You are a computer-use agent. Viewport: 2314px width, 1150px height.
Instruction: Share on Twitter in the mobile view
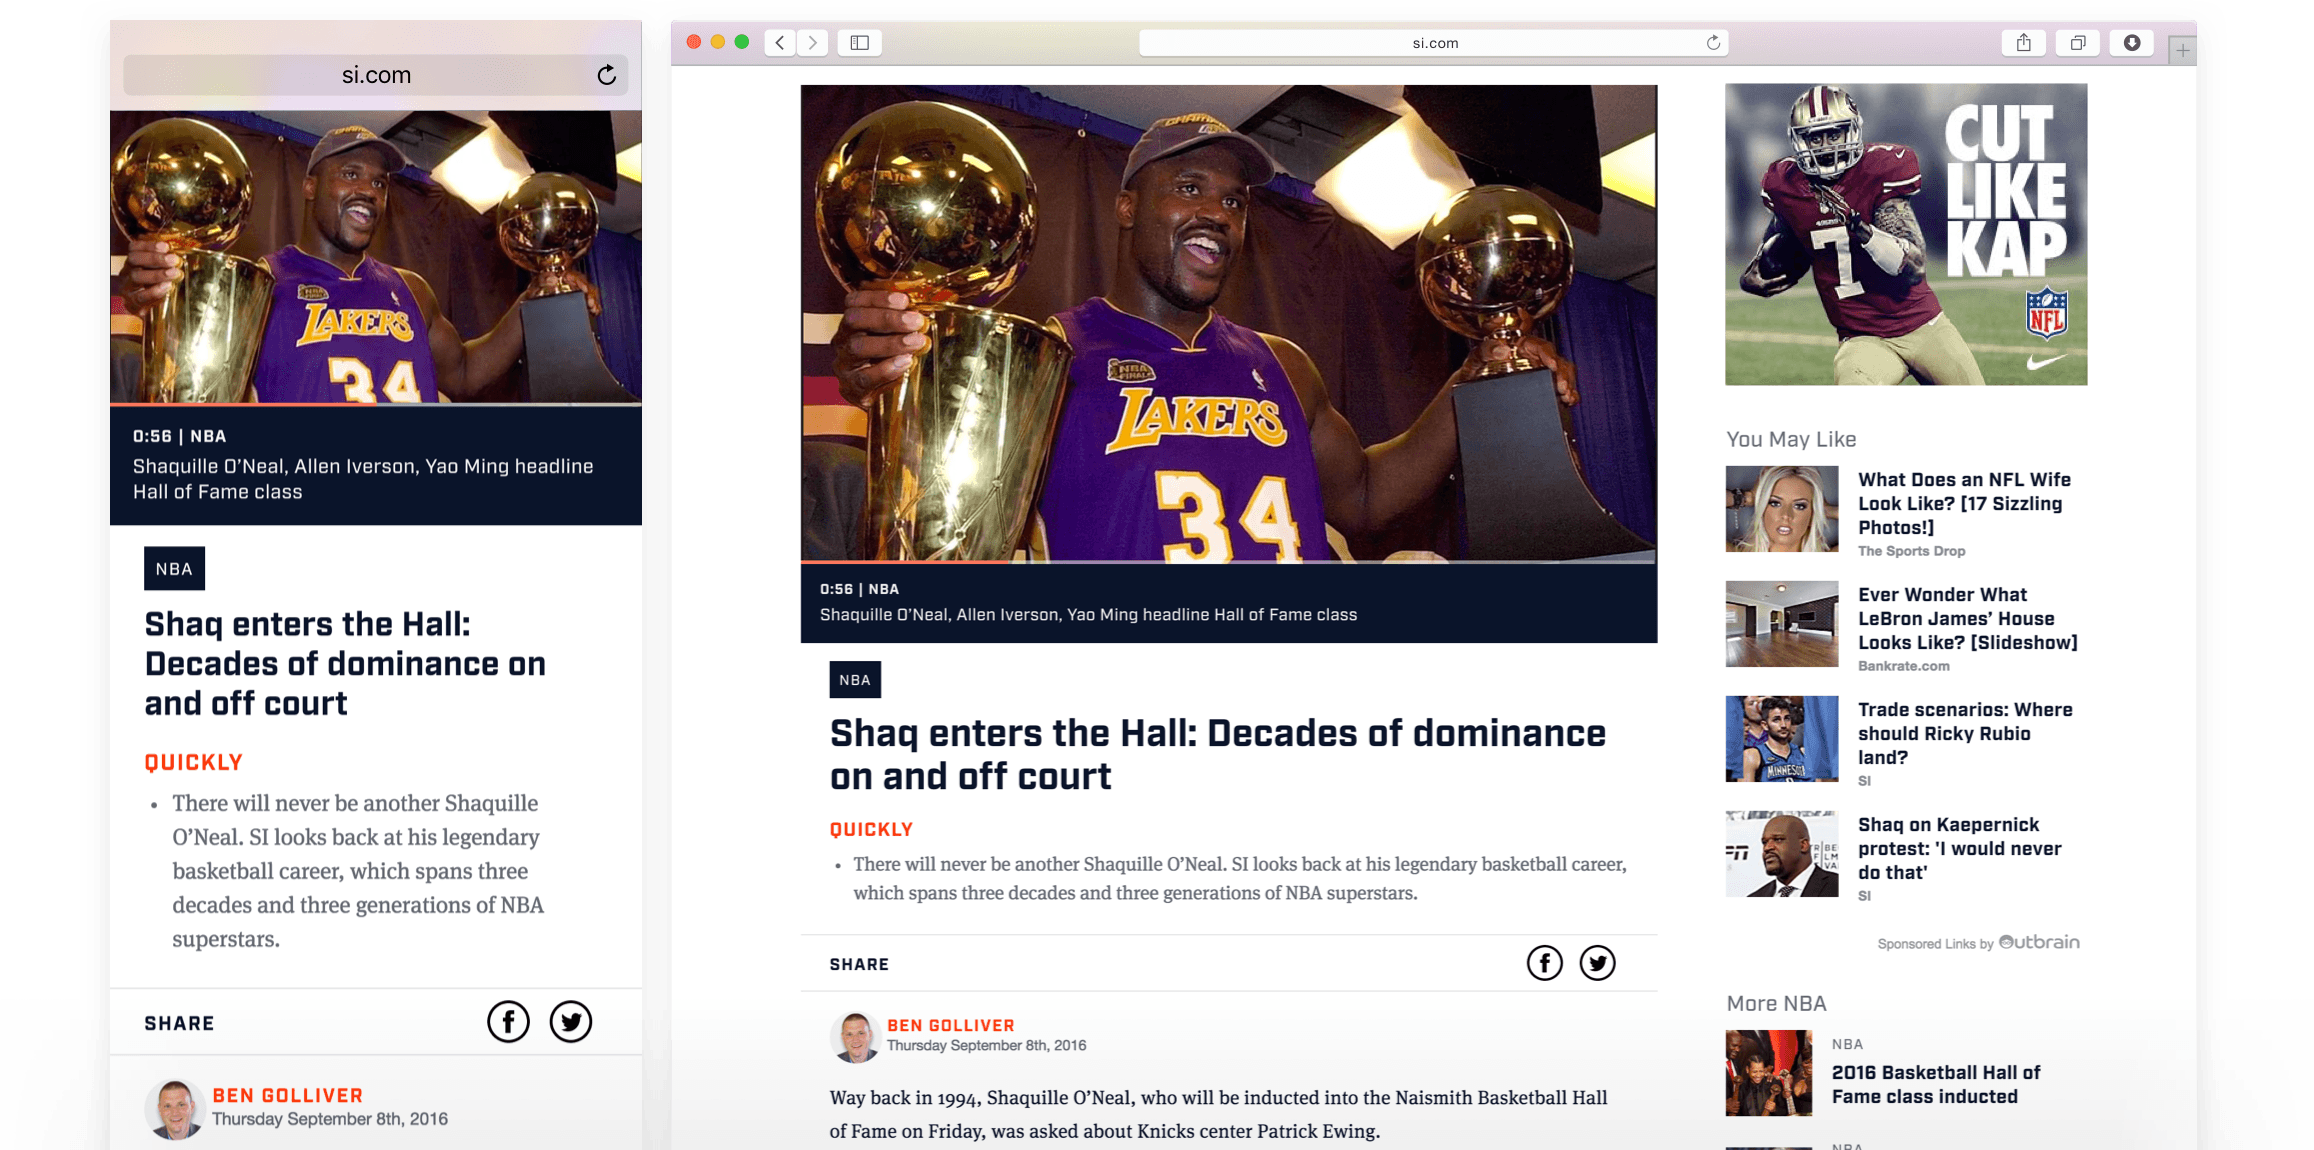571,1022
